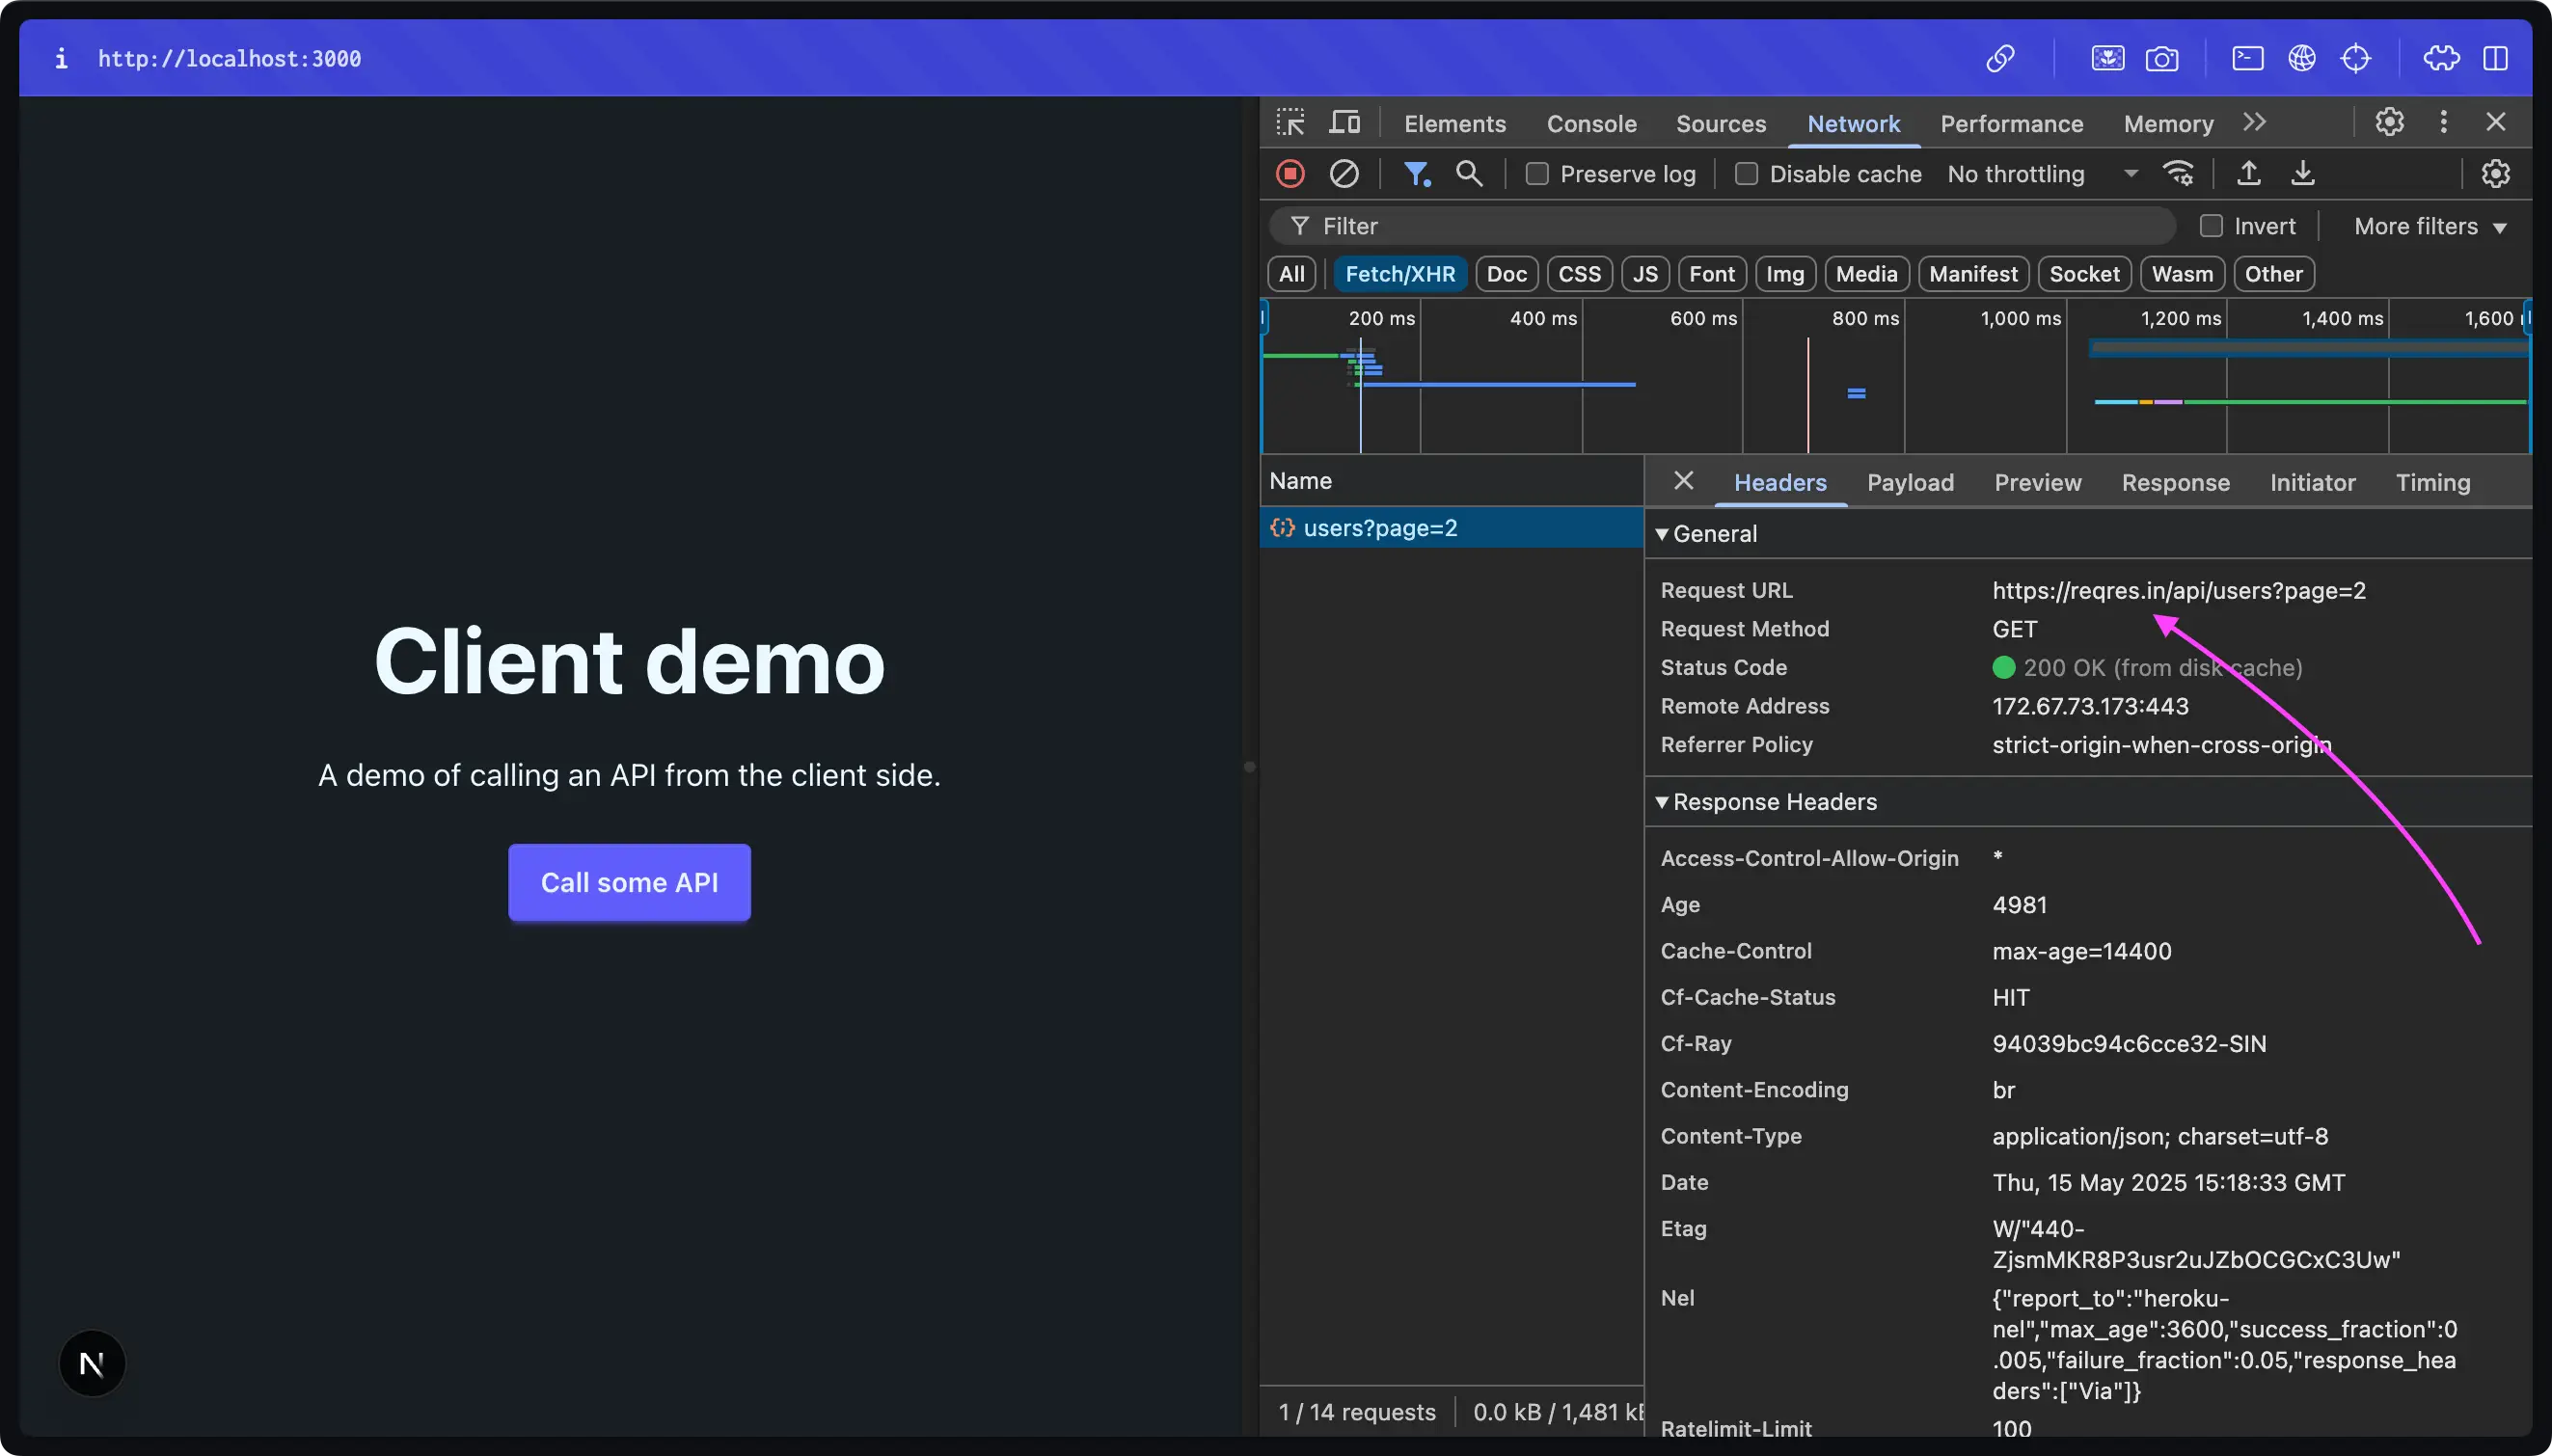Screen dimensions: 2552x1456
Task: Switch to the Memory tab
Action: [x=2168, y=123]
